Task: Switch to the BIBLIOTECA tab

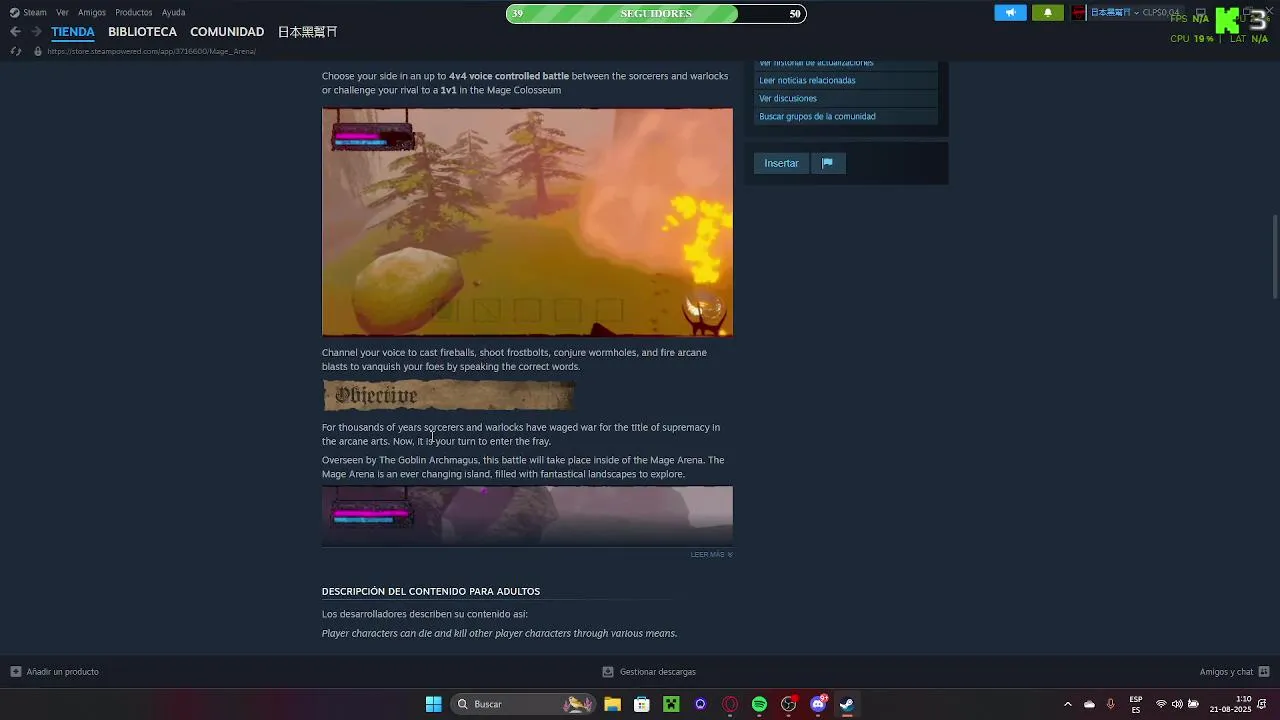Action: click(x=142, y=32)
